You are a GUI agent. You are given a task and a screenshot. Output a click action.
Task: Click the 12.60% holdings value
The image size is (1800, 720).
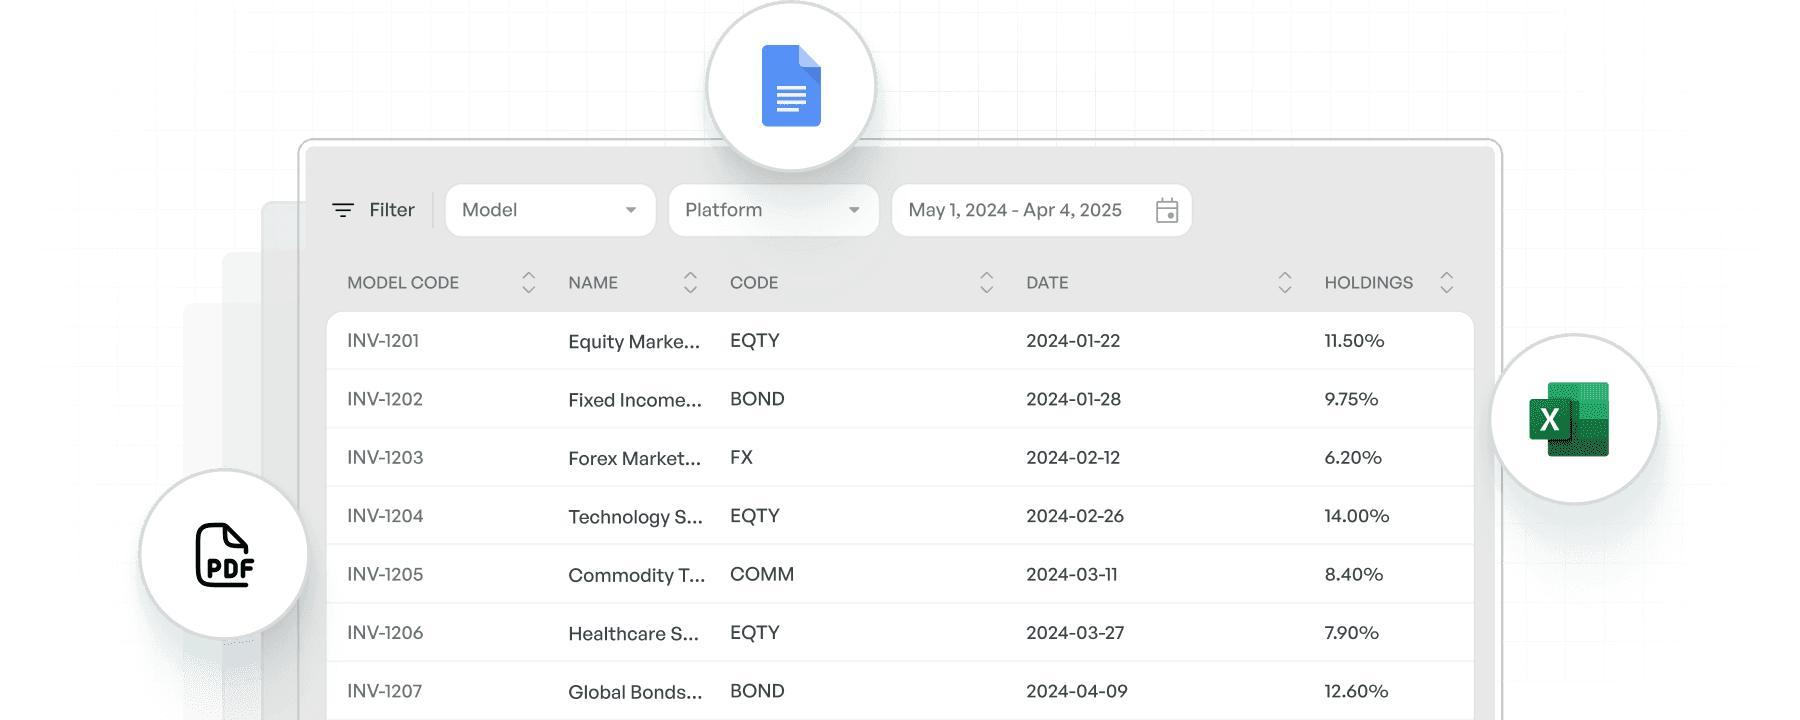tap(1356, 691)
